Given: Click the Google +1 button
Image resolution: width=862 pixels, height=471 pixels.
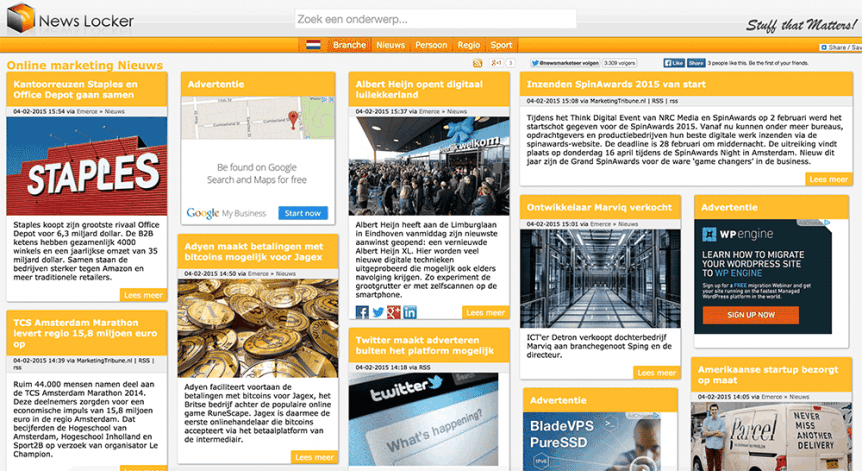Looking at the screenshot, I should (496, 63).
